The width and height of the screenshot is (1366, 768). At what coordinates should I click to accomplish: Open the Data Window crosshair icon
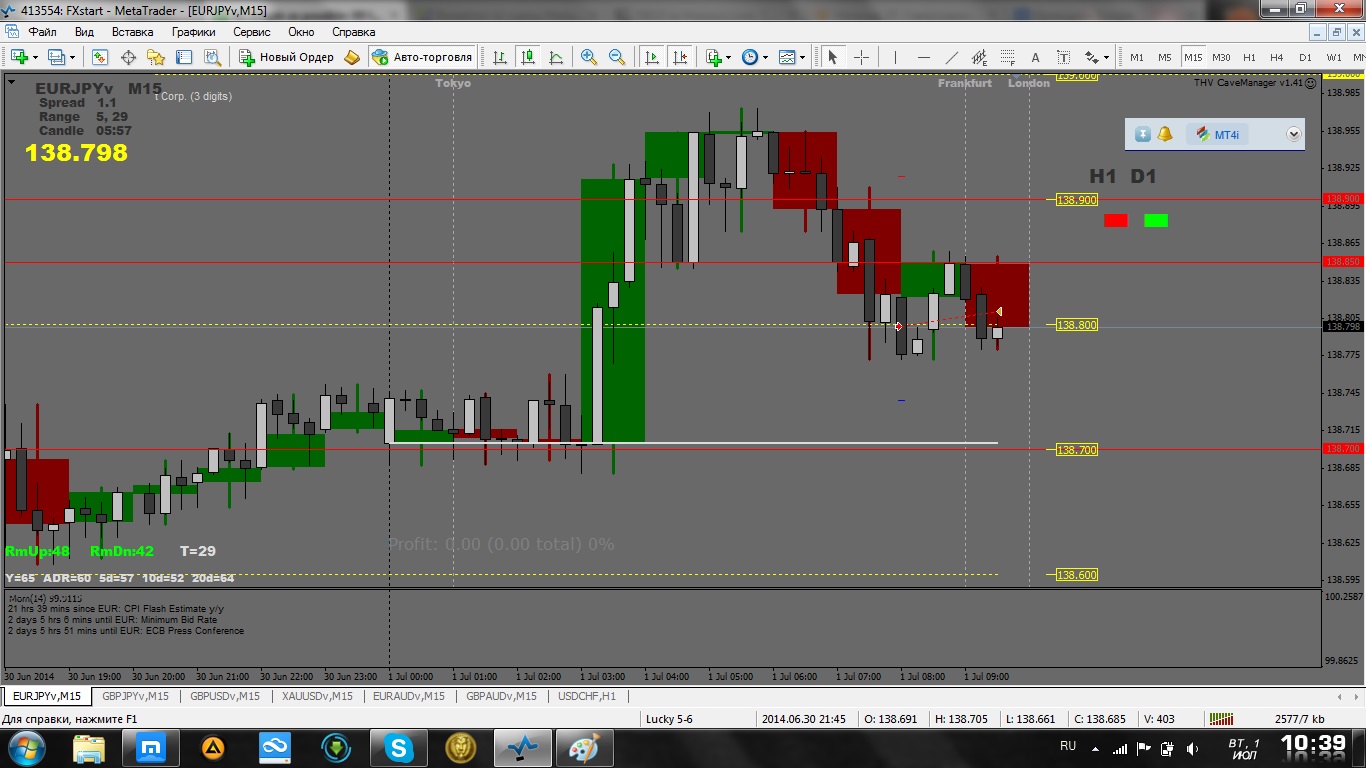pos(128,57)
